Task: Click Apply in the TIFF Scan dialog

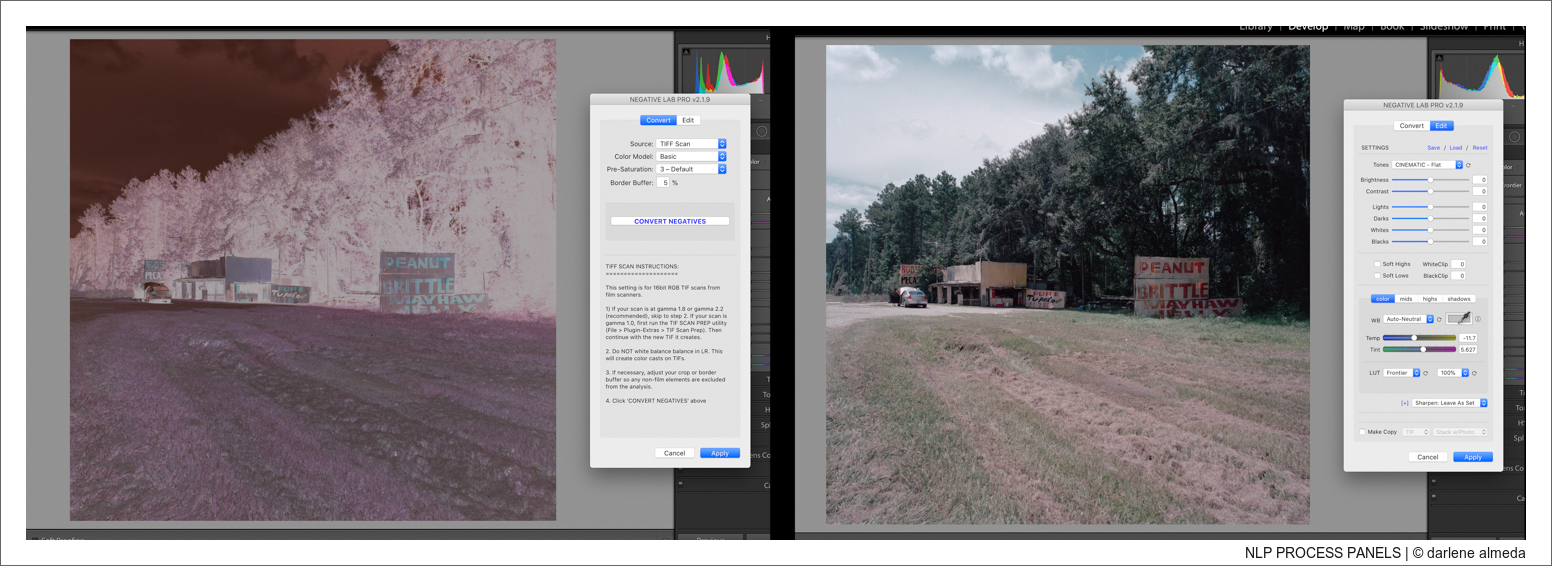Action: [720, 453]
